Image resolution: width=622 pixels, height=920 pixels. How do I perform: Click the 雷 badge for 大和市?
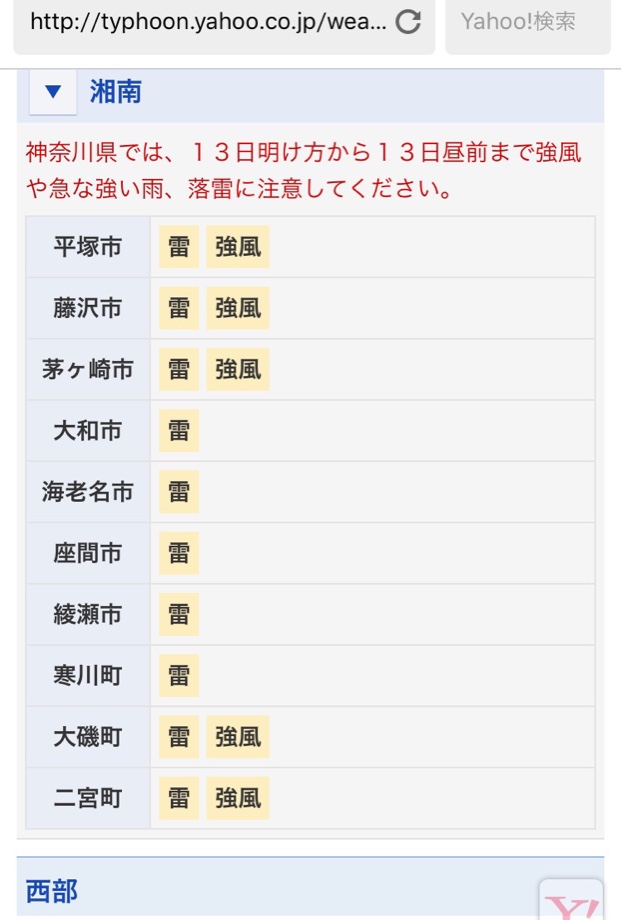click(x=179, y=431)
